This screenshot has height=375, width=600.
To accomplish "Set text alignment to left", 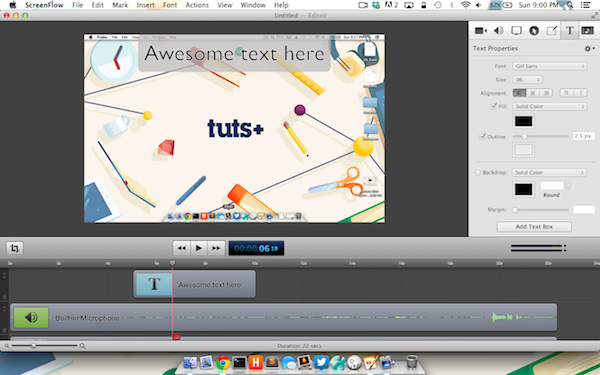I will click(x=519, y=93).
